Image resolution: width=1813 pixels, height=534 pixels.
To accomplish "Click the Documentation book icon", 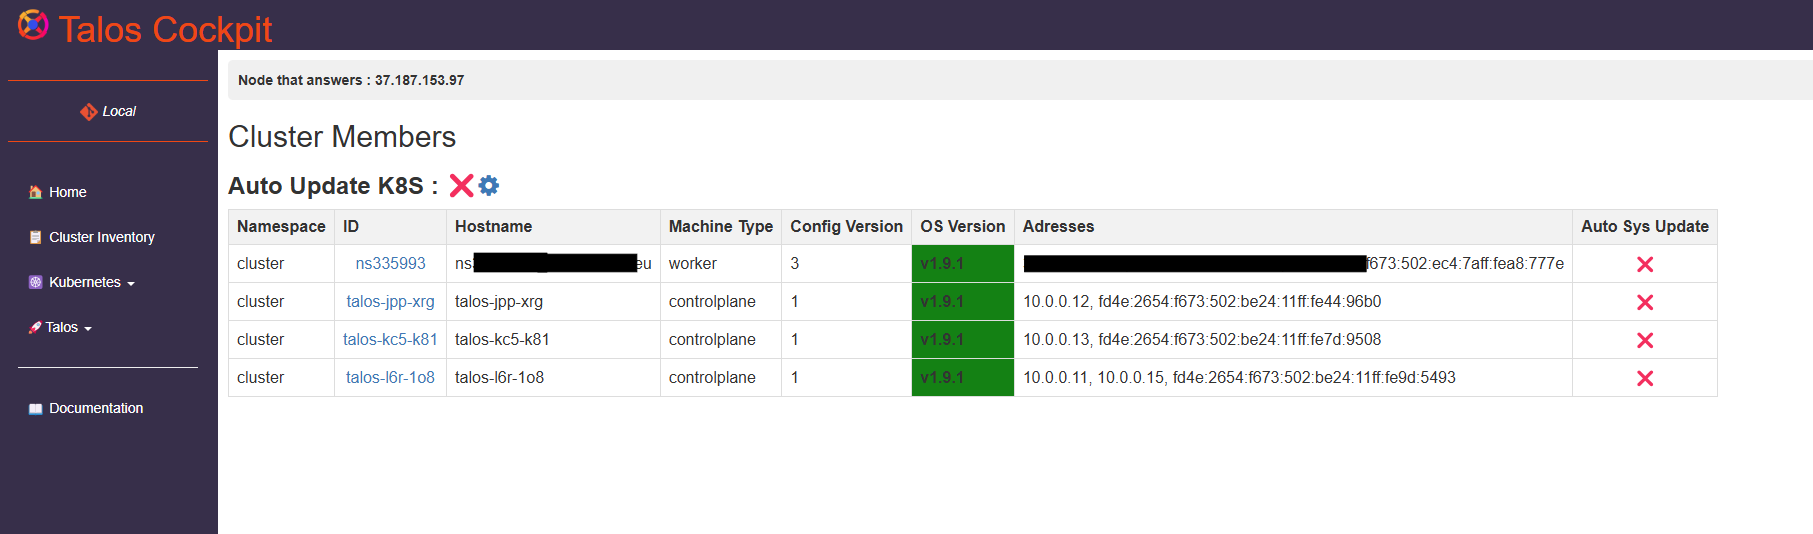I will click(36, 408).
